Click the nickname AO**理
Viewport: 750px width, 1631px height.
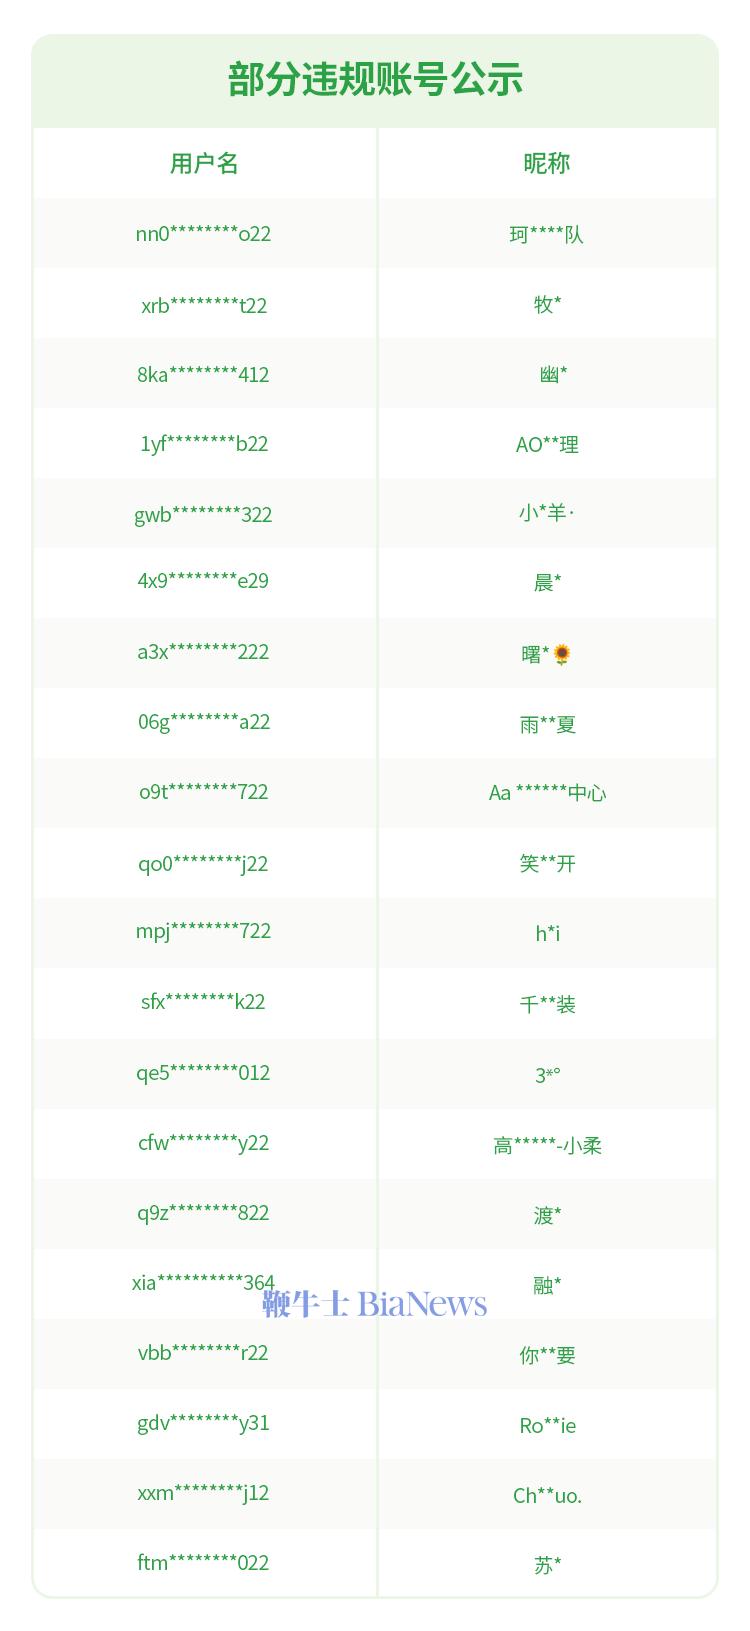pos(547,445)
